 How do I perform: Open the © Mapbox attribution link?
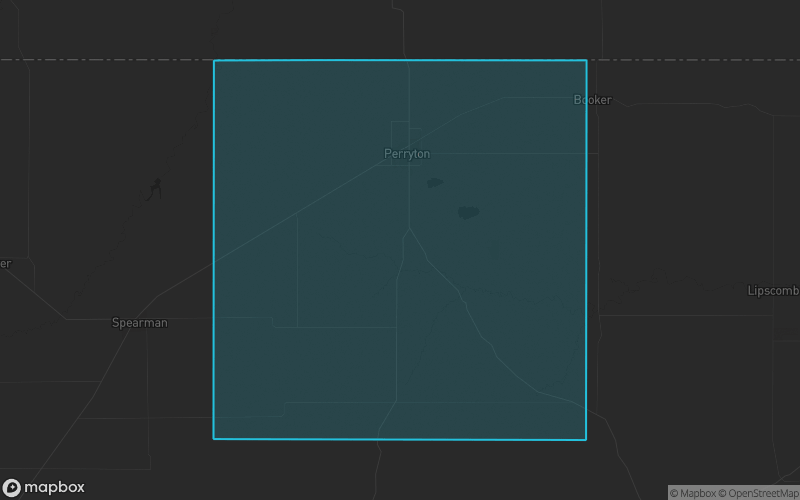point(692,493)
